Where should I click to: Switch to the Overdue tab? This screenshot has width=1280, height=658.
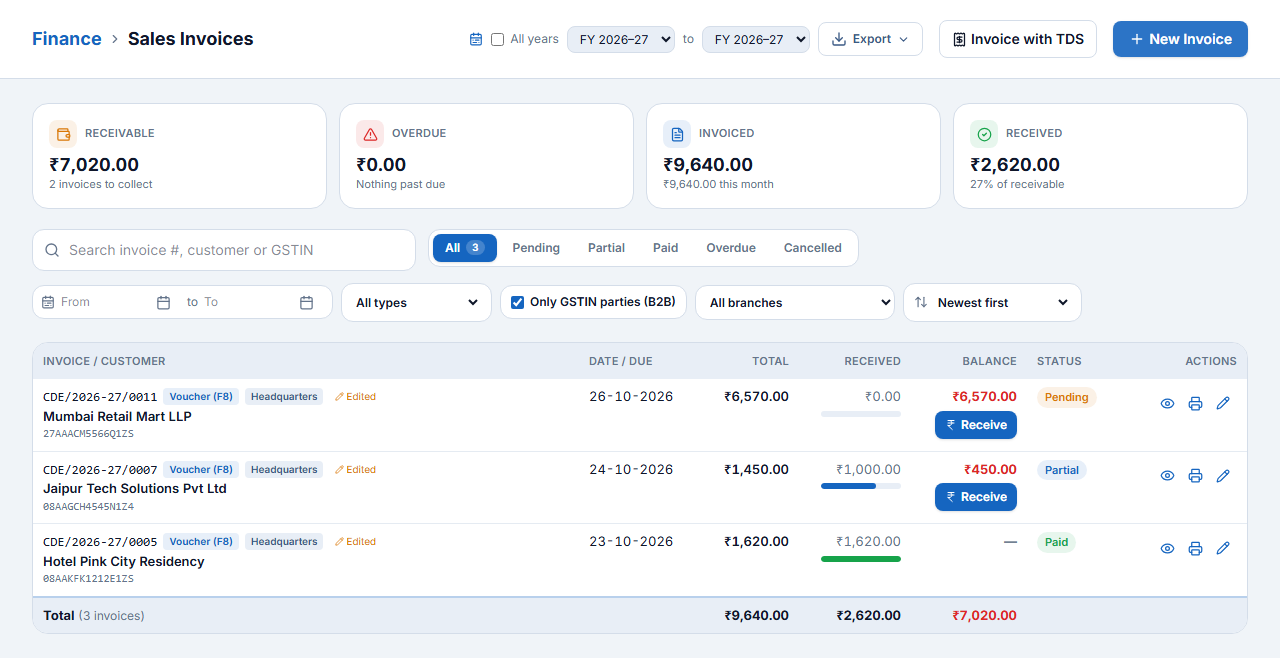coord(731,248)
